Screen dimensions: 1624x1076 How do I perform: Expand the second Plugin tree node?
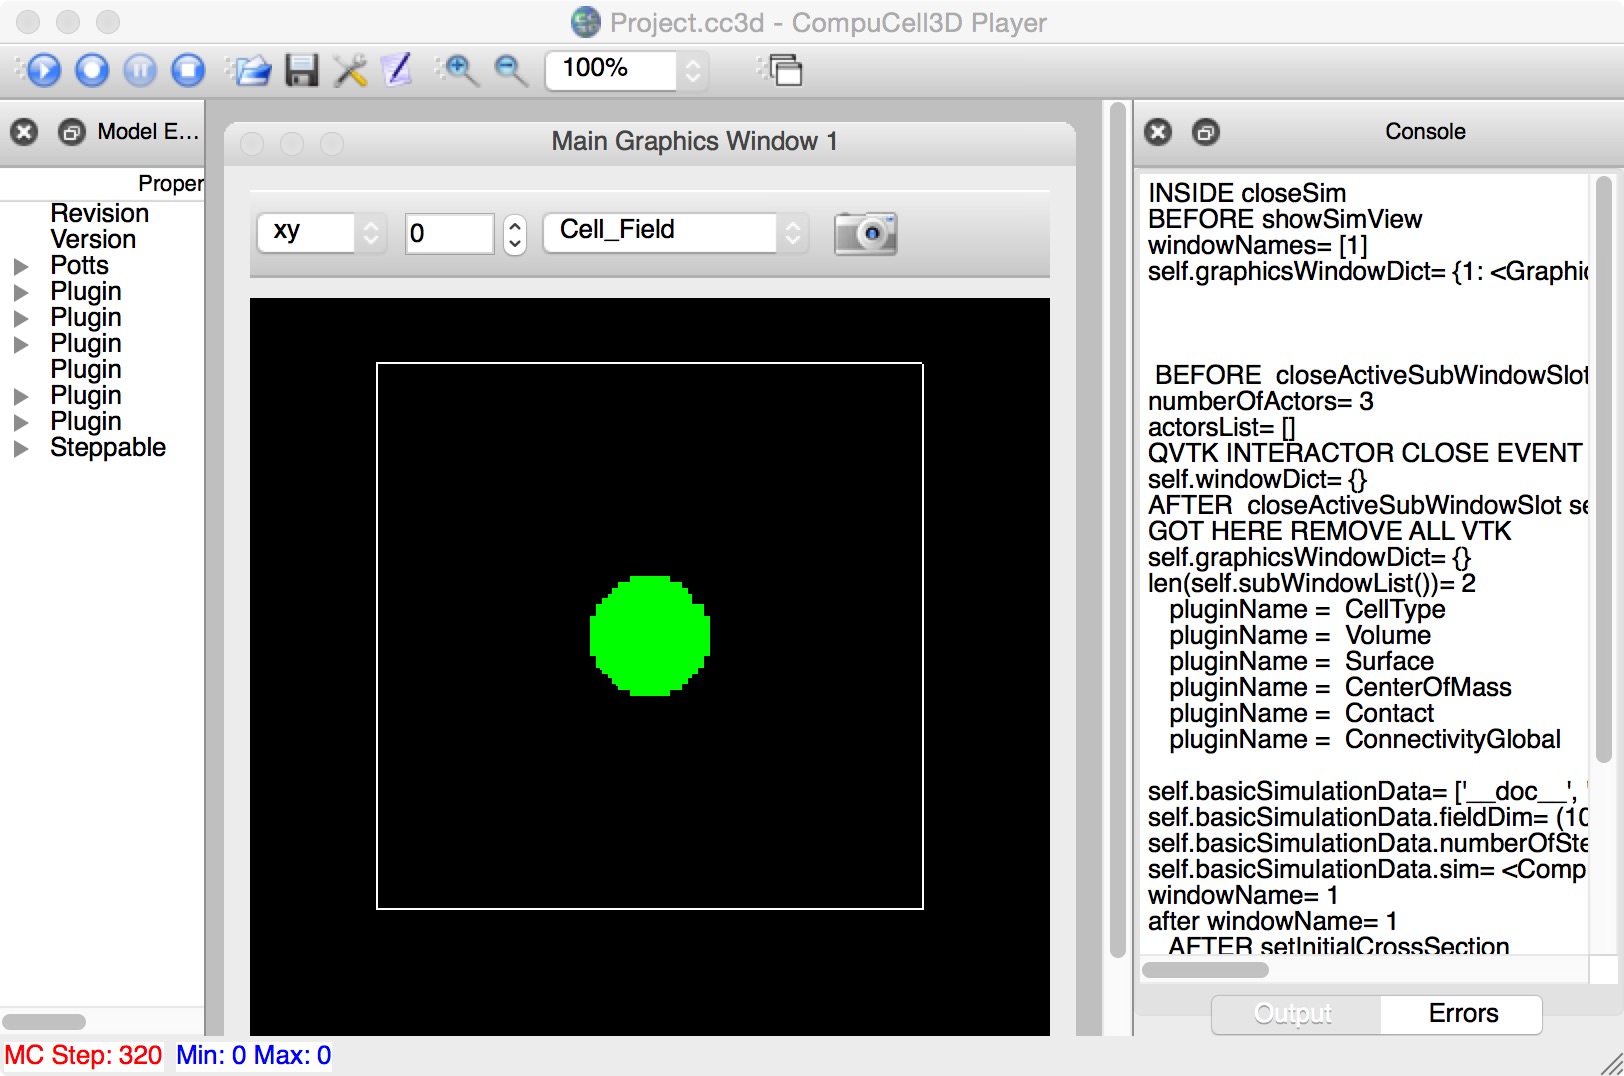20,319
